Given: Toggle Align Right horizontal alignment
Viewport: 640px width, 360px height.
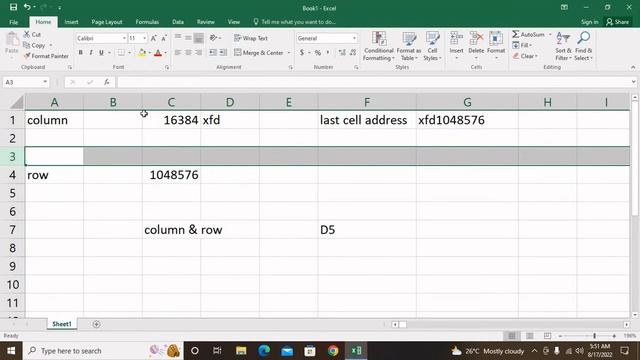Looking at the screenshot, I should (198, 53).
